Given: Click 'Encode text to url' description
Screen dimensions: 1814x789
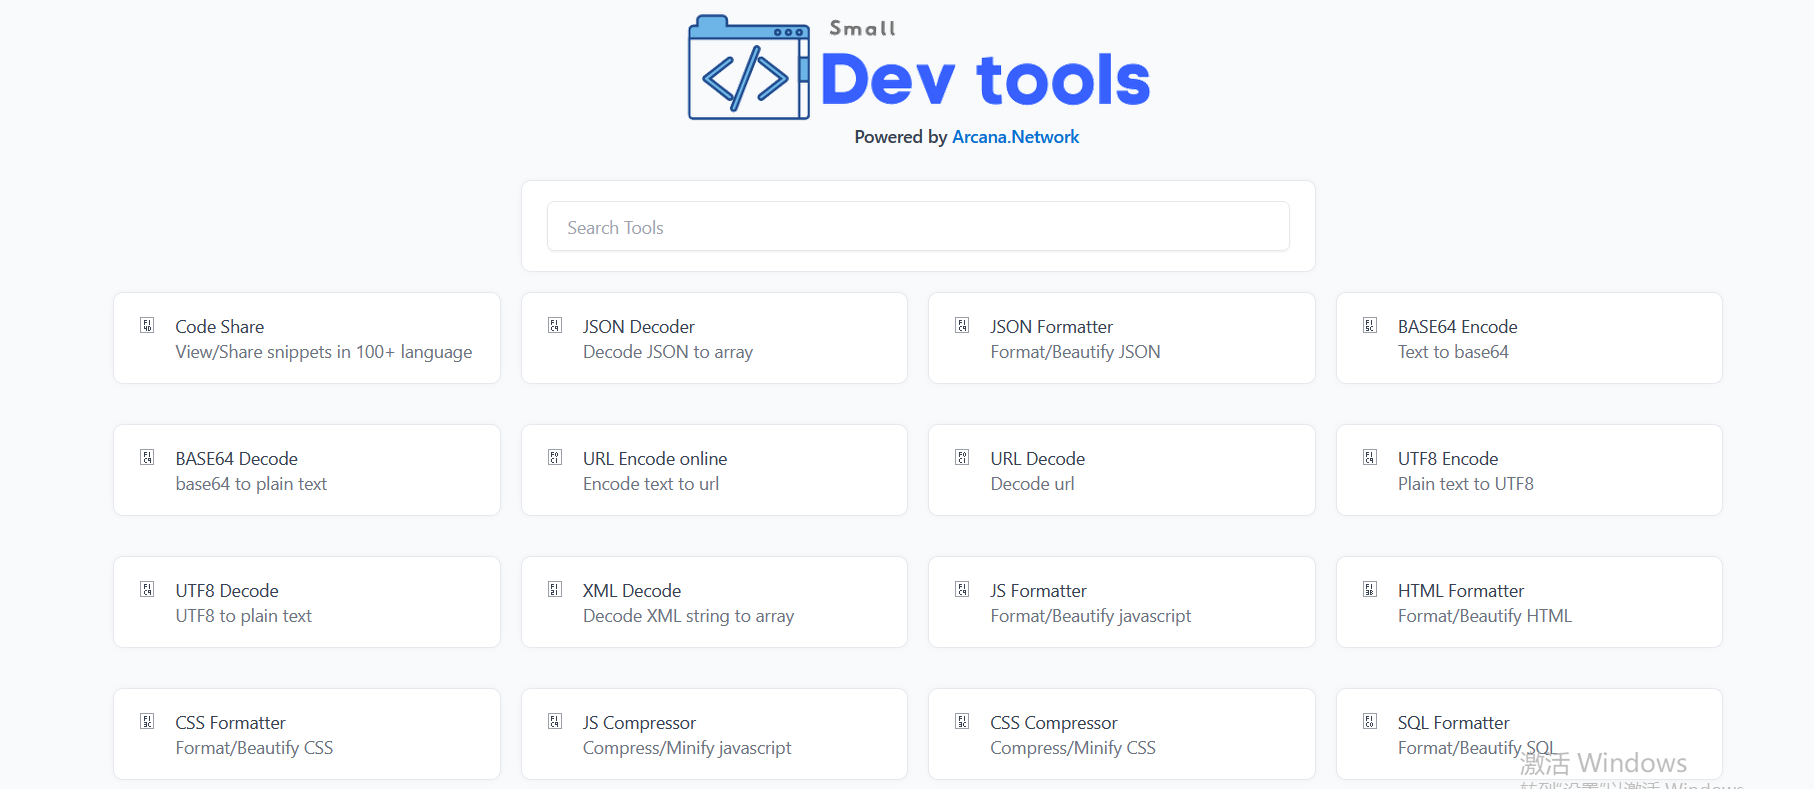Looking at the screenshot, I should pos(651,484).
